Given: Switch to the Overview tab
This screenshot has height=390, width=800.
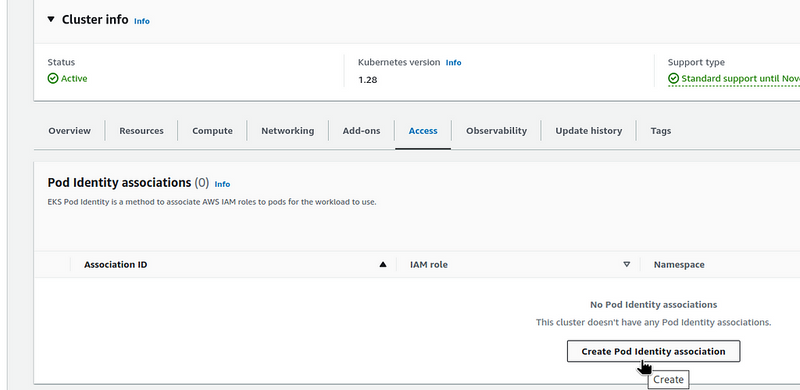Looking at the screenshot, I should point(69,131).
